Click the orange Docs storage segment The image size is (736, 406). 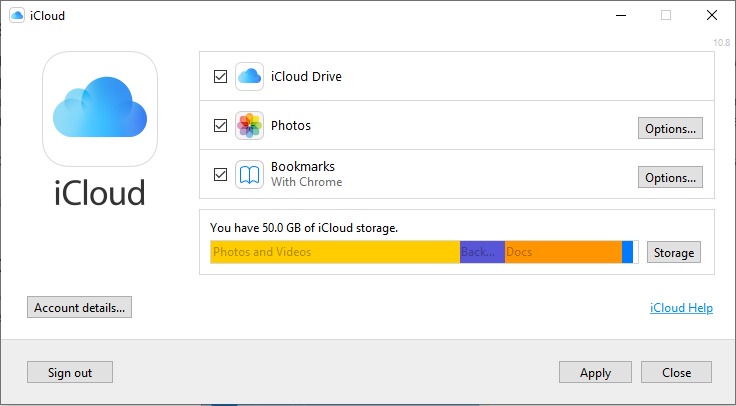563,252
